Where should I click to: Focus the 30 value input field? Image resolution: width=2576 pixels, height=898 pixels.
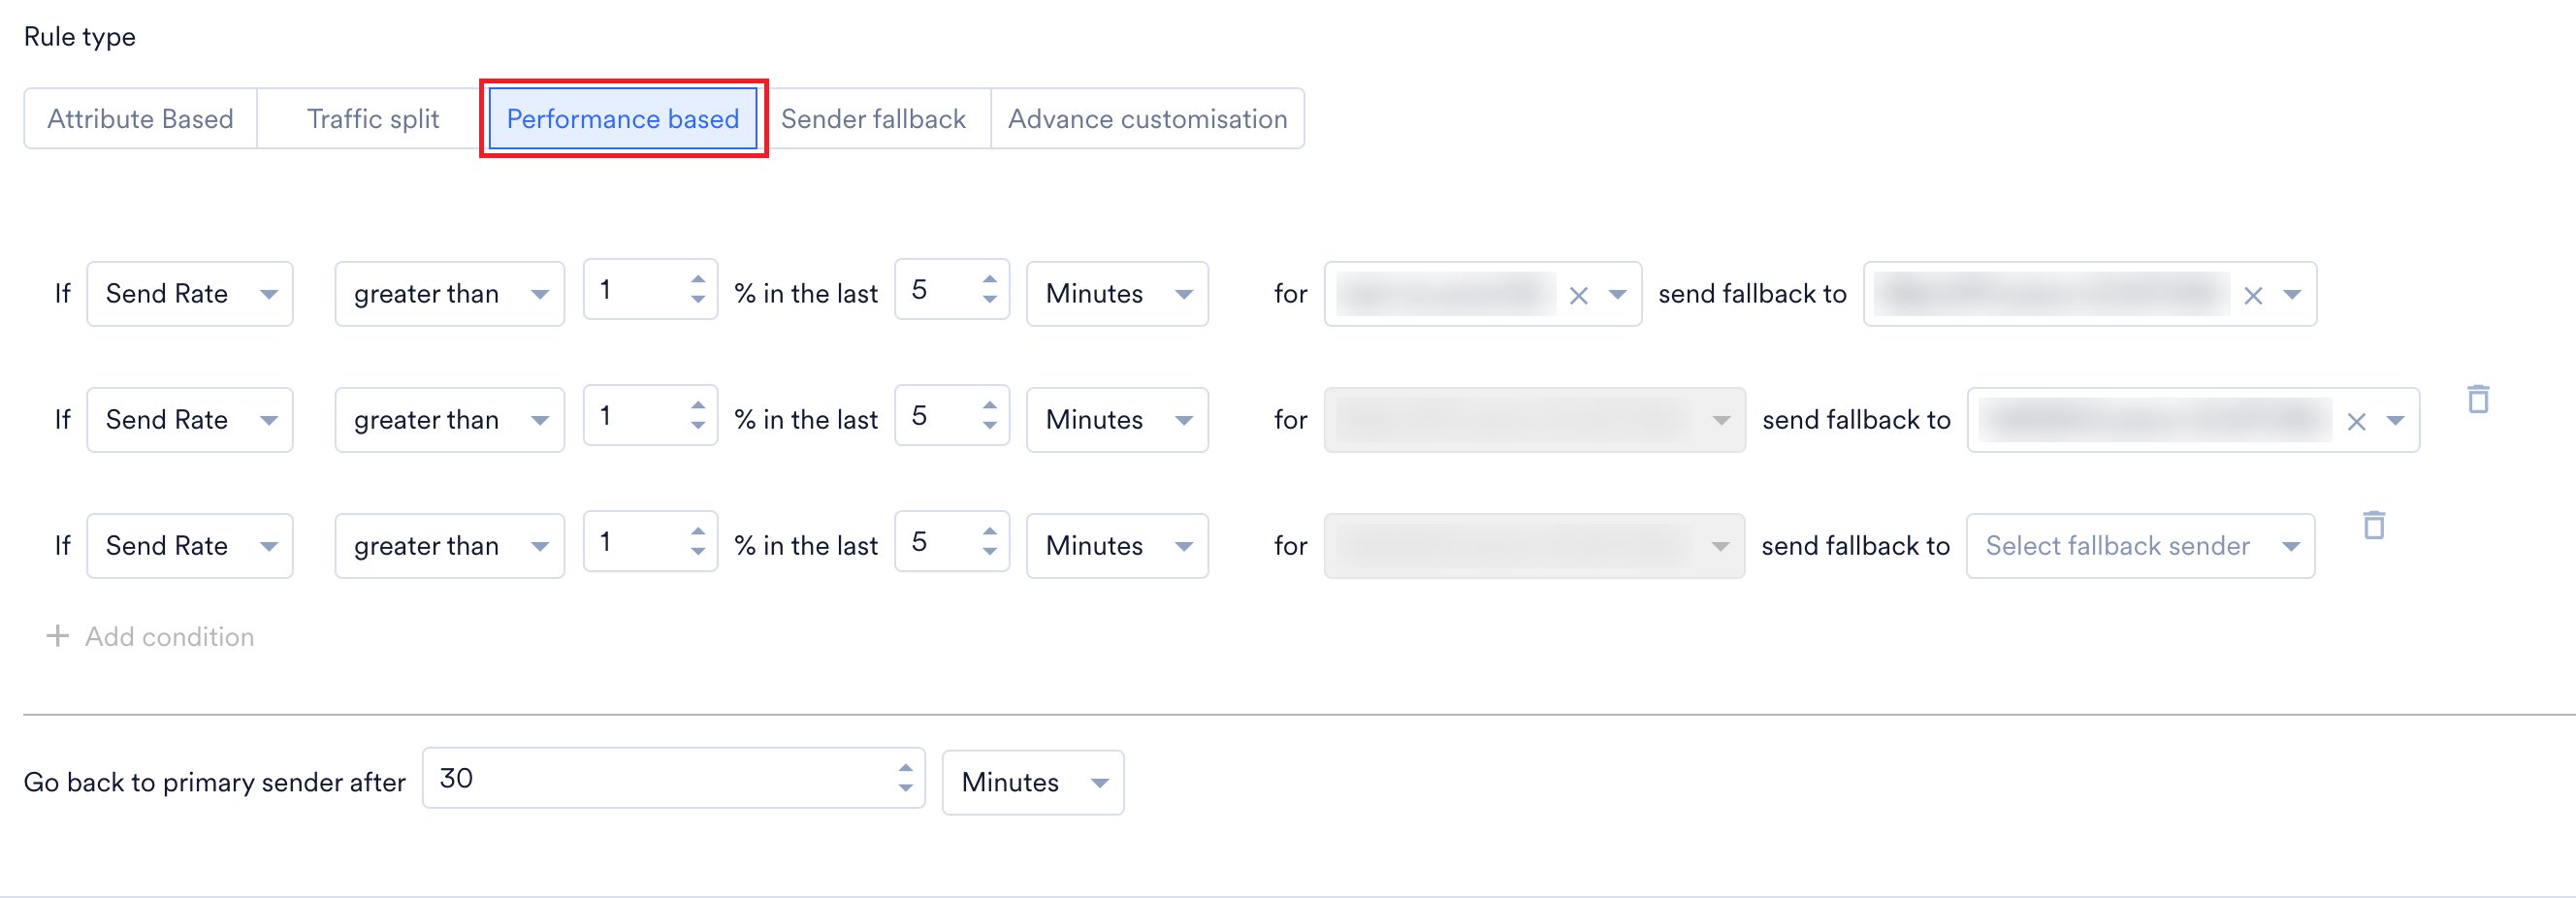(x=673, y=778)
